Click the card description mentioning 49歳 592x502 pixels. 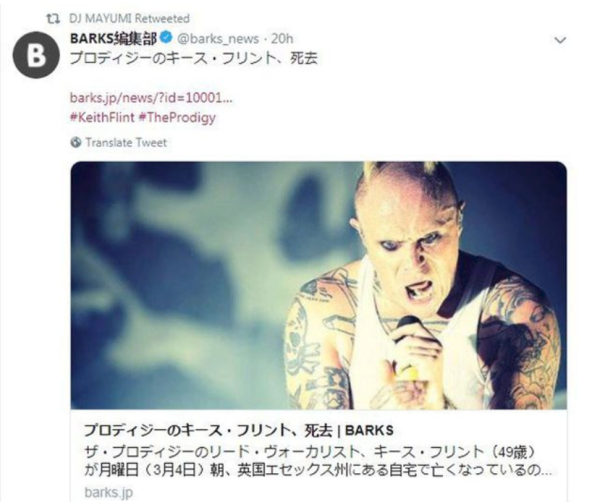(310, 451)
